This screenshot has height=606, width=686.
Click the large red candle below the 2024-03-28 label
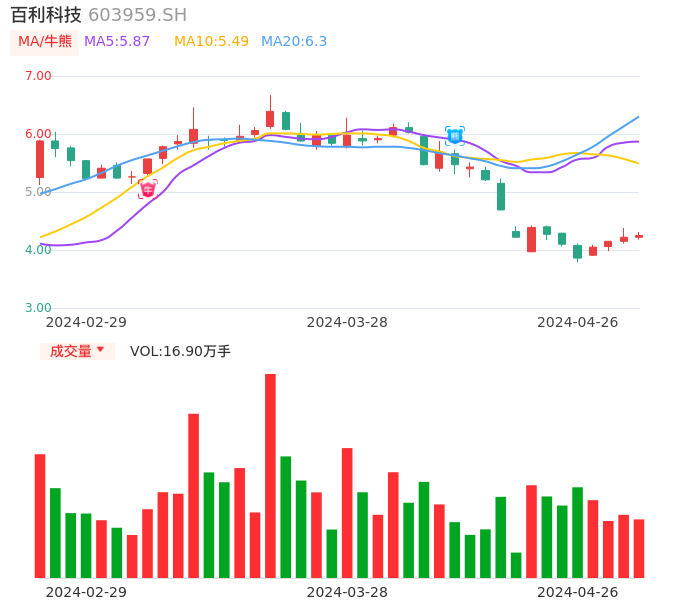tap(347, 513)
